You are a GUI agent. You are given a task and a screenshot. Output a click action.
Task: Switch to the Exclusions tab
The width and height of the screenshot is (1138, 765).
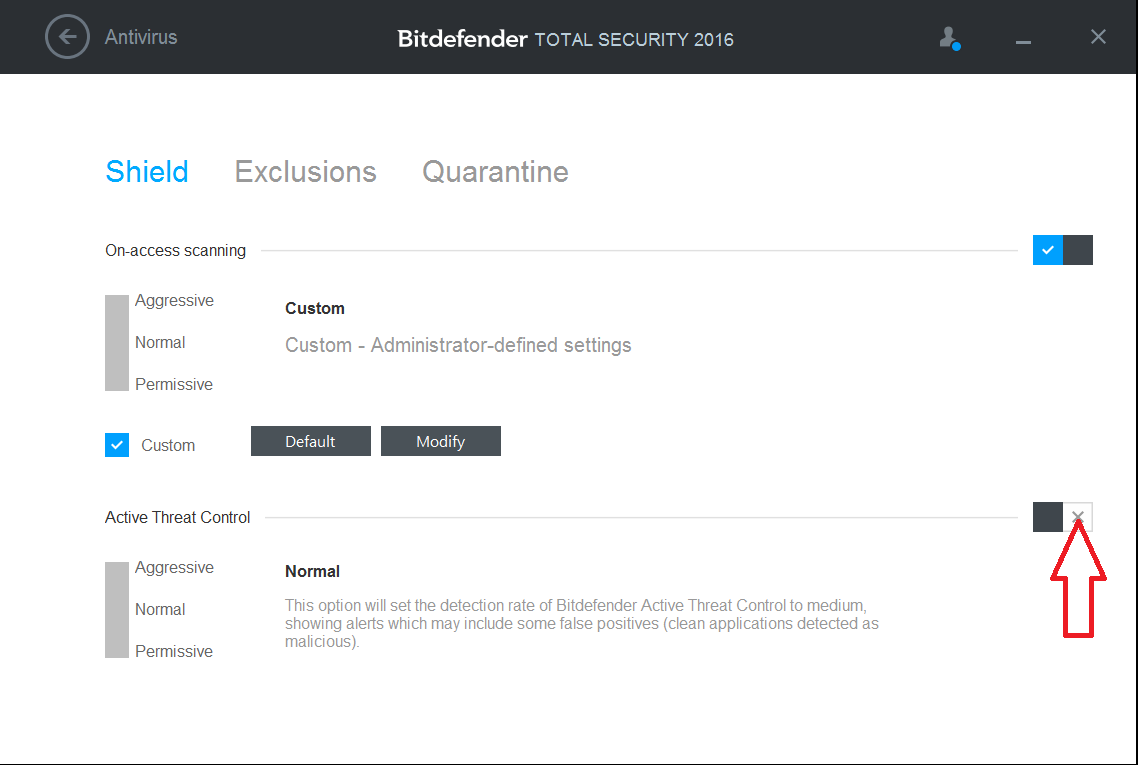306,172
